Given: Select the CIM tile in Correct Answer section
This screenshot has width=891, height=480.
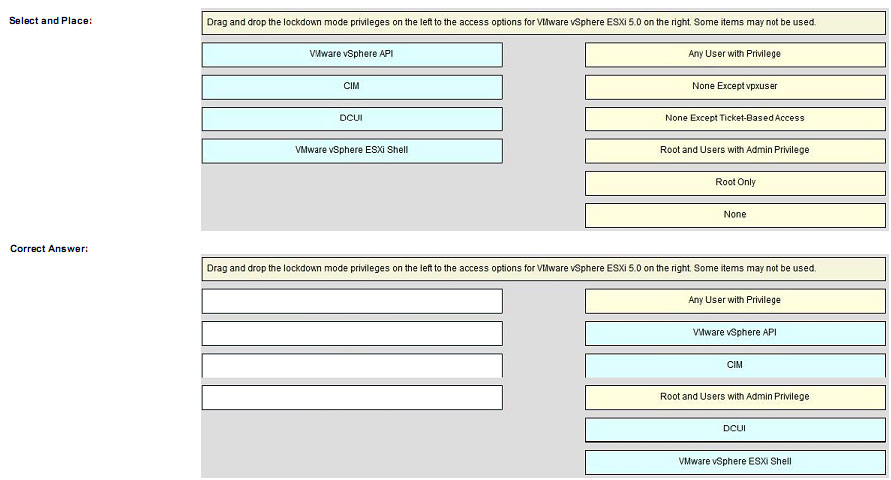Looking at the screenshot, I should coord(735,365).
